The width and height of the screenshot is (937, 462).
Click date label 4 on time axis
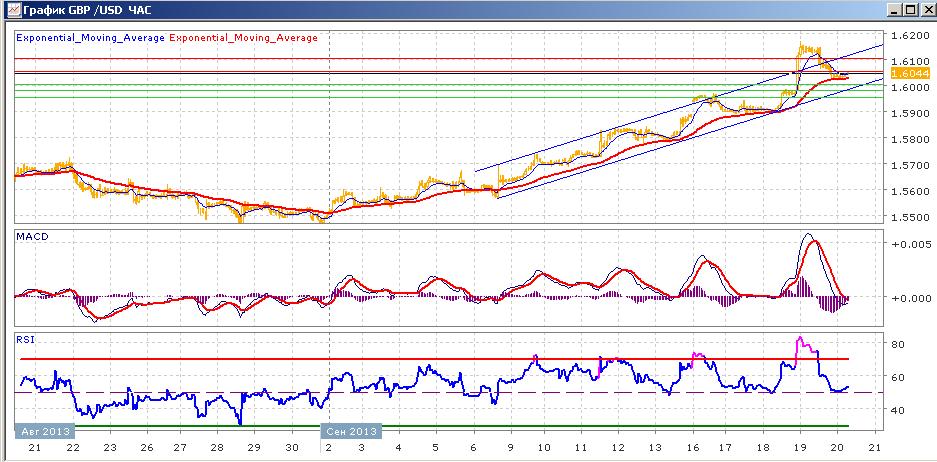[399, 448]
